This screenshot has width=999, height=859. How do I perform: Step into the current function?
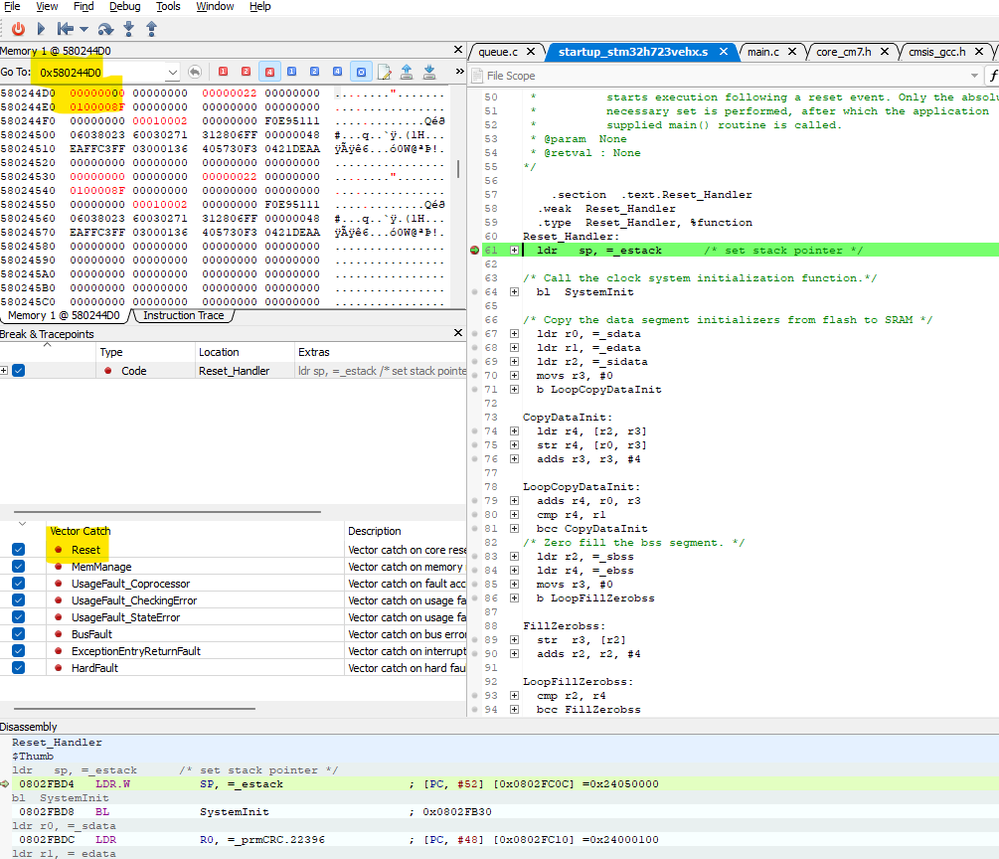coord(129,29)
